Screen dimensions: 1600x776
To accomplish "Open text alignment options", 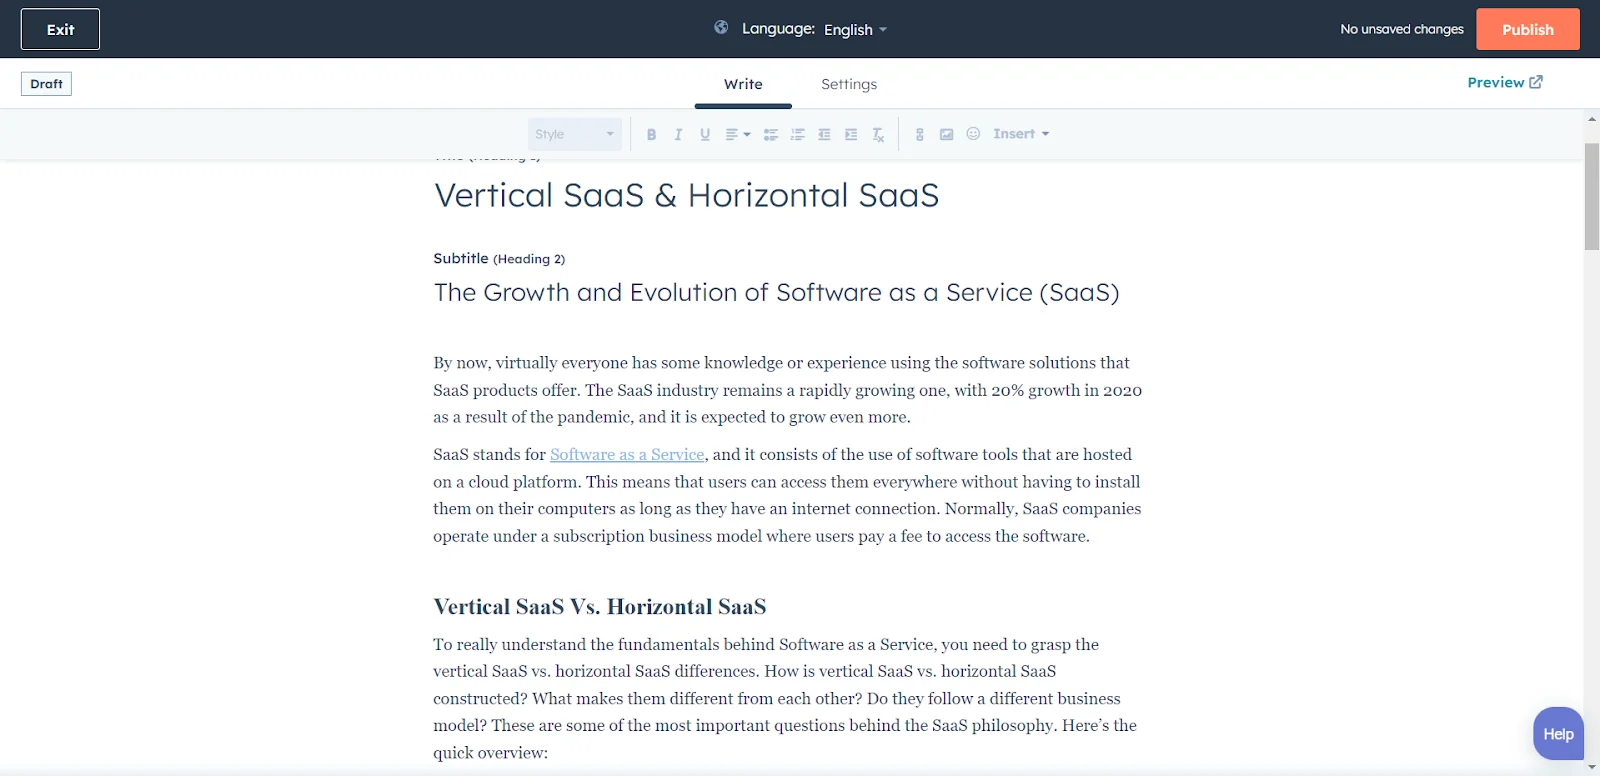I will tap(737, 134).
